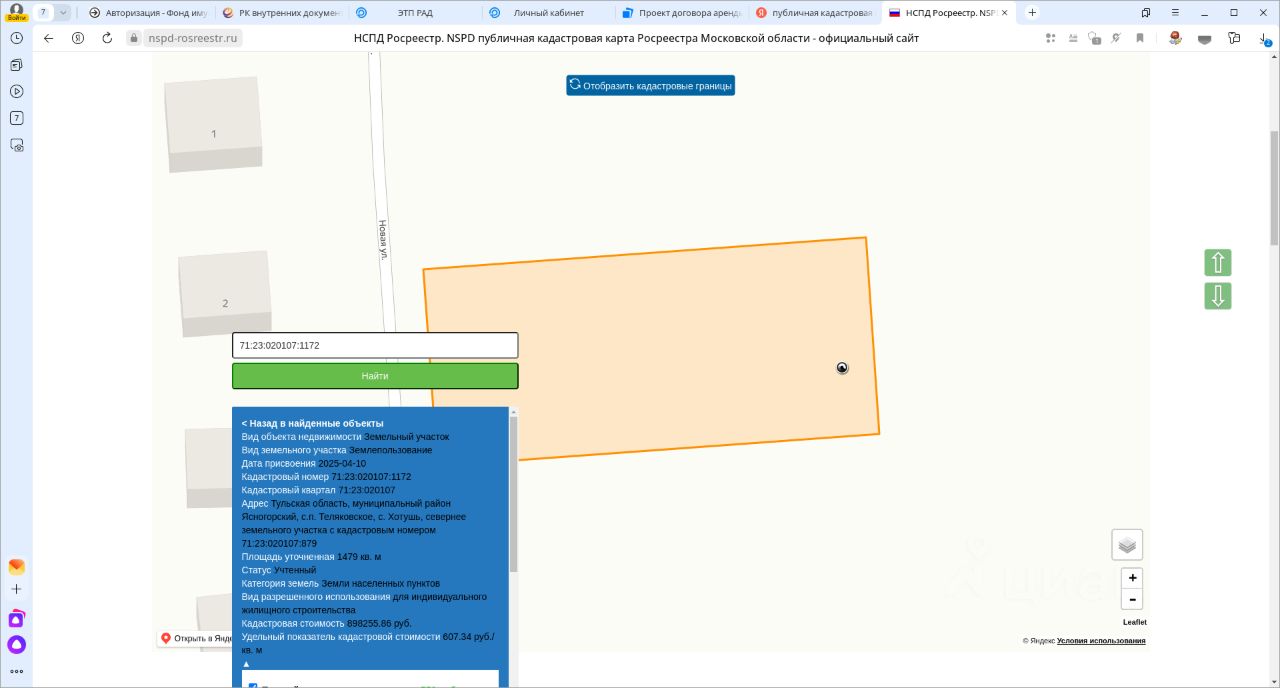Click the green up arrow map control

pyautogui.click(x=1218, y=263)
